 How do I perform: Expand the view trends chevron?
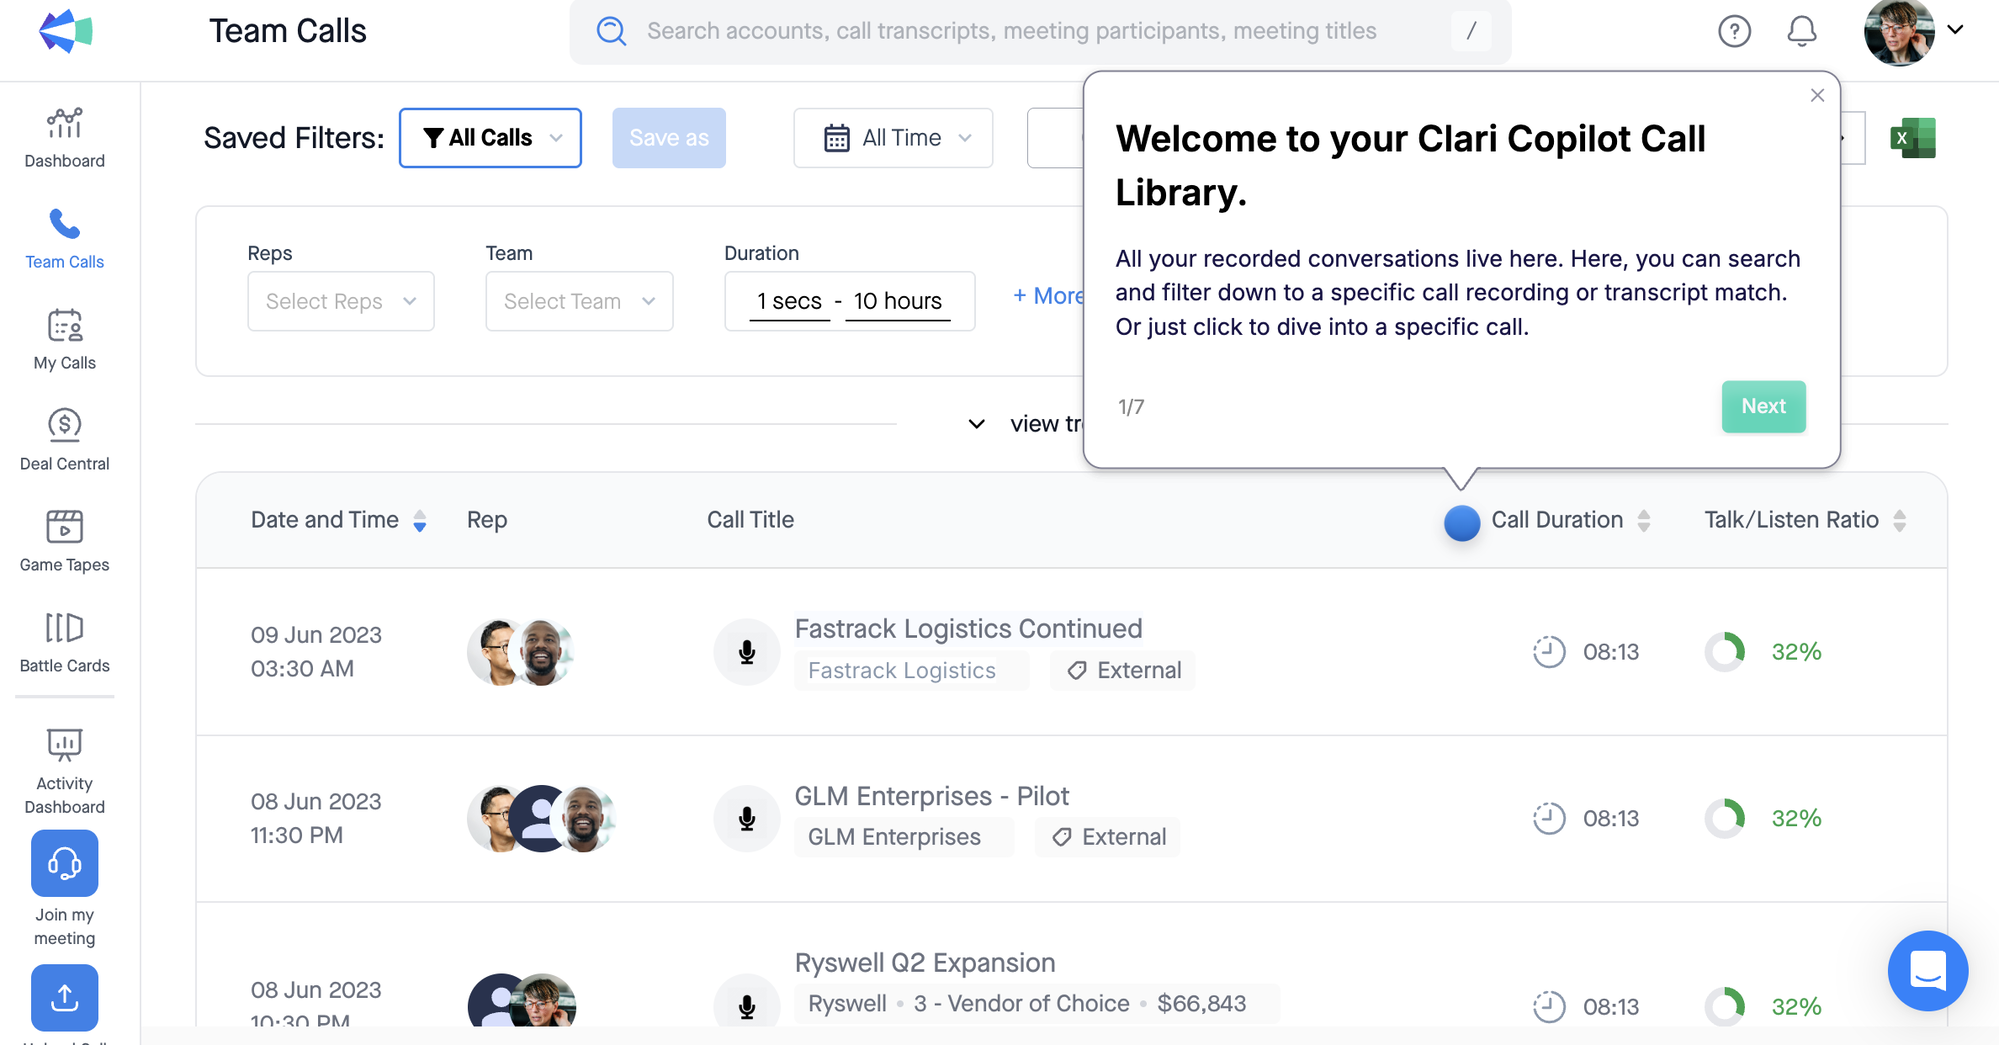pyautogui.click(x=976, y=424)
